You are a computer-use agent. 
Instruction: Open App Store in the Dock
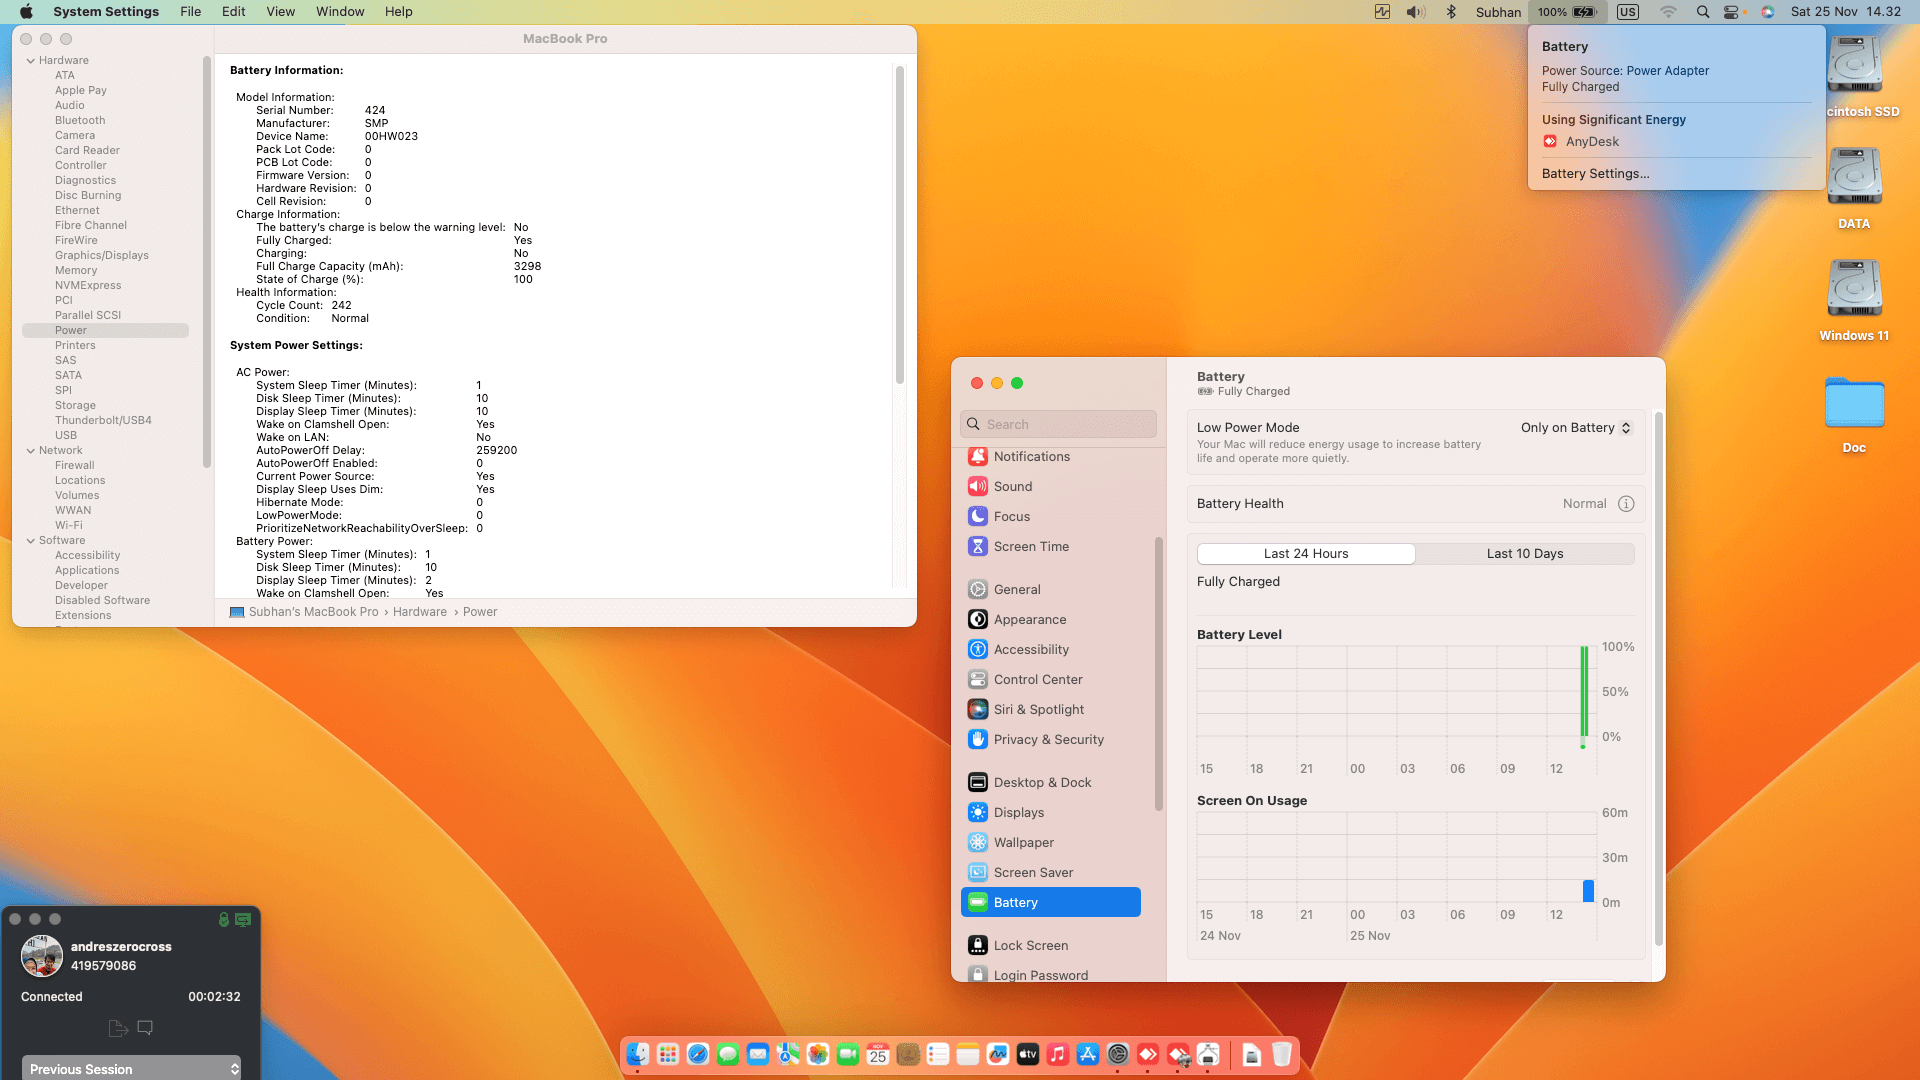coord(1088,1054)
